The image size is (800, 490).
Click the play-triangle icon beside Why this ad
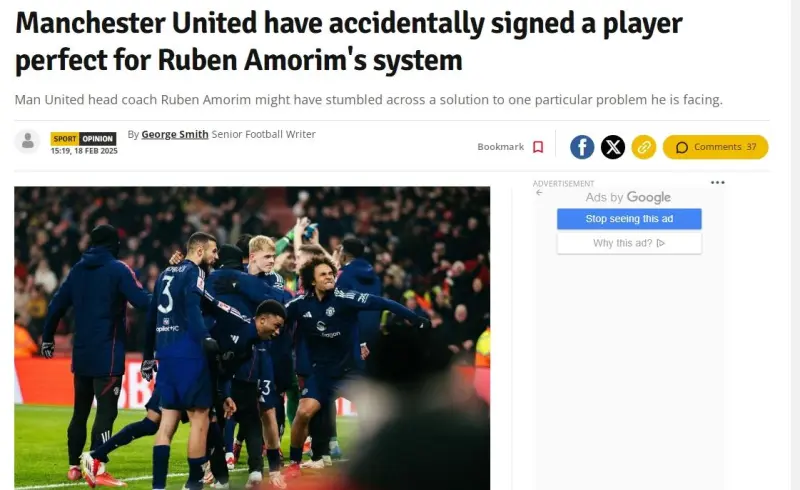(x=661, y=243)
